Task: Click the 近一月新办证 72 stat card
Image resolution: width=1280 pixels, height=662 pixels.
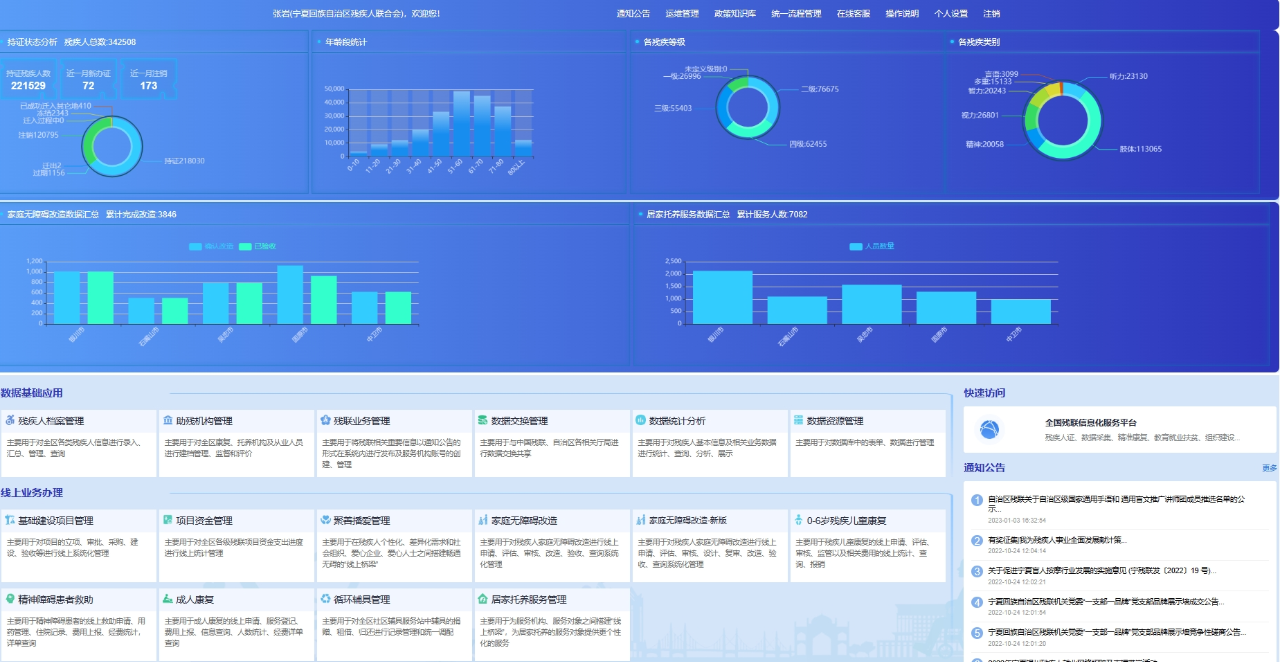Action: pyautogui.click(x=88, y=80)
